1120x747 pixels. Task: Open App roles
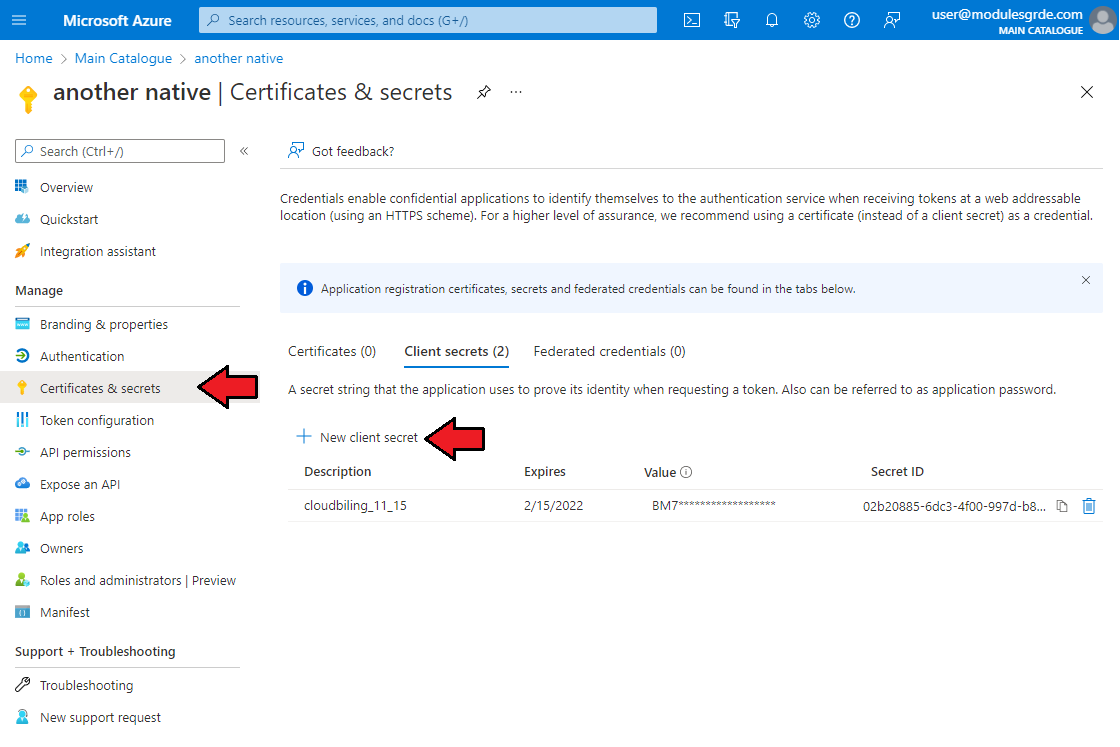tap(67, 516)
